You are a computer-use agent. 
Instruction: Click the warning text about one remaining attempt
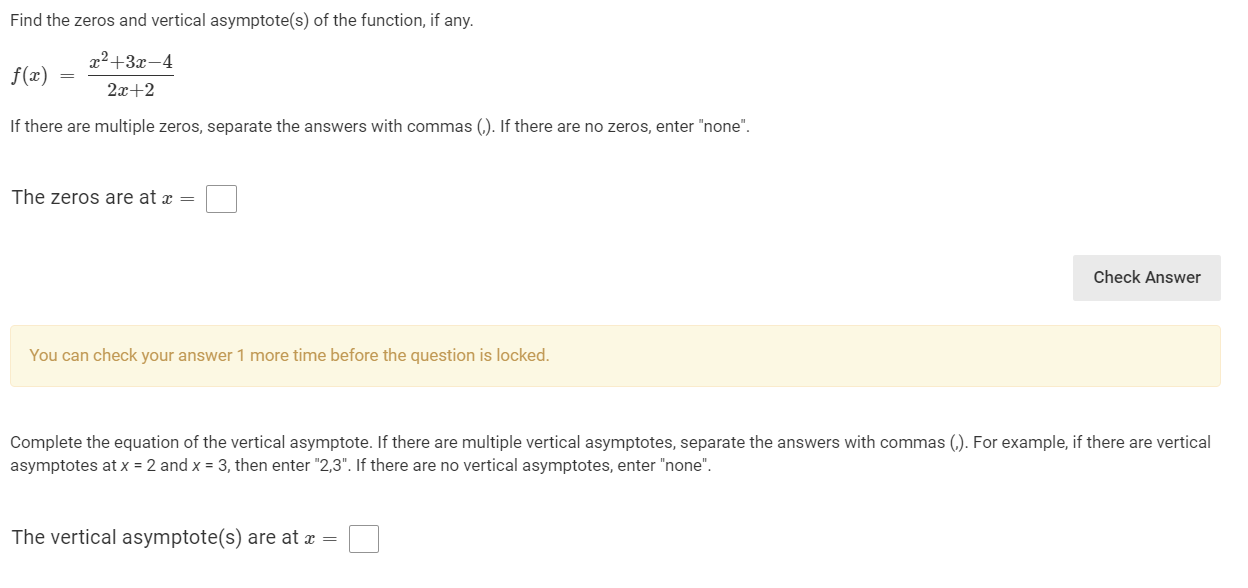(290, 355)
